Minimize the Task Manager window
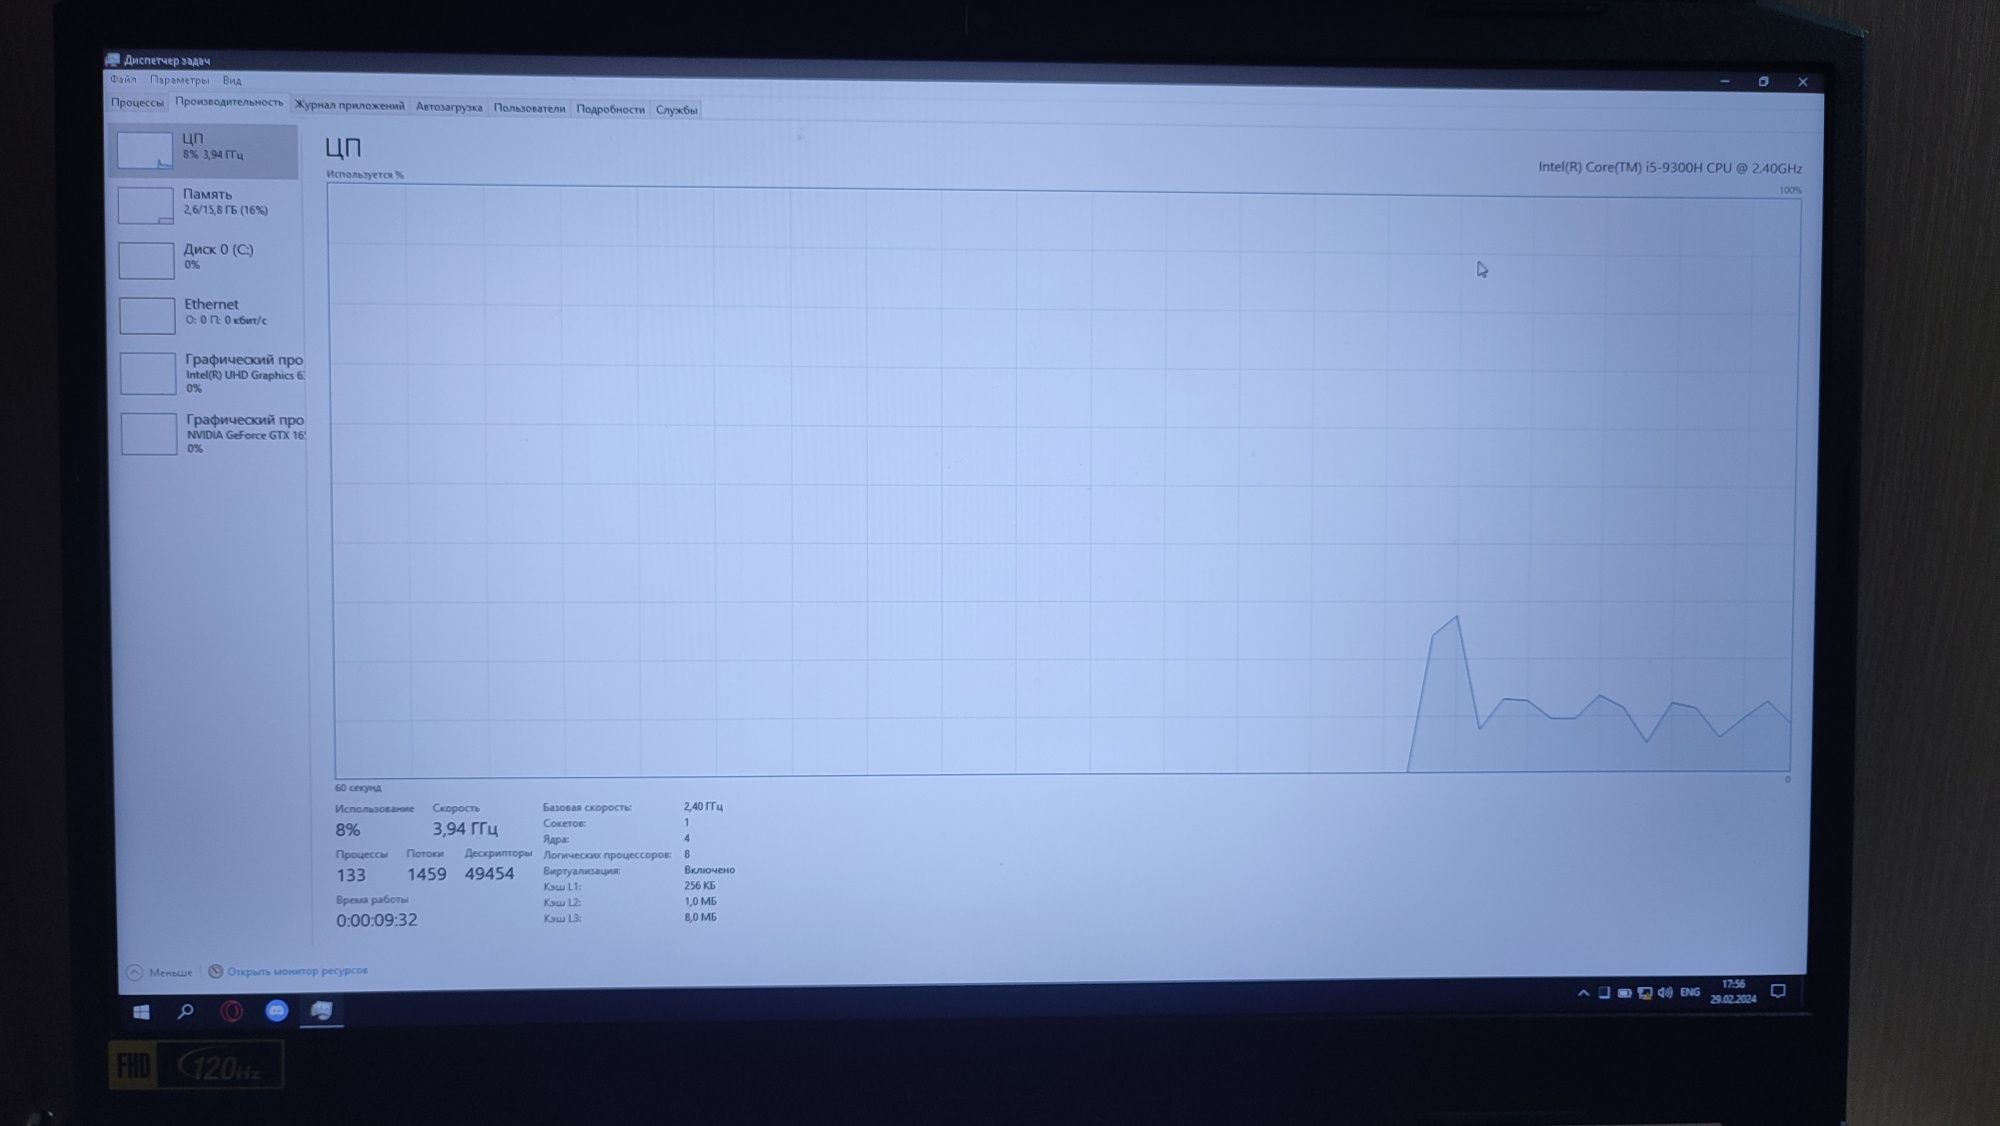The height and width of the screenshot is (1126, 2000). click(x=1725, y=81)
